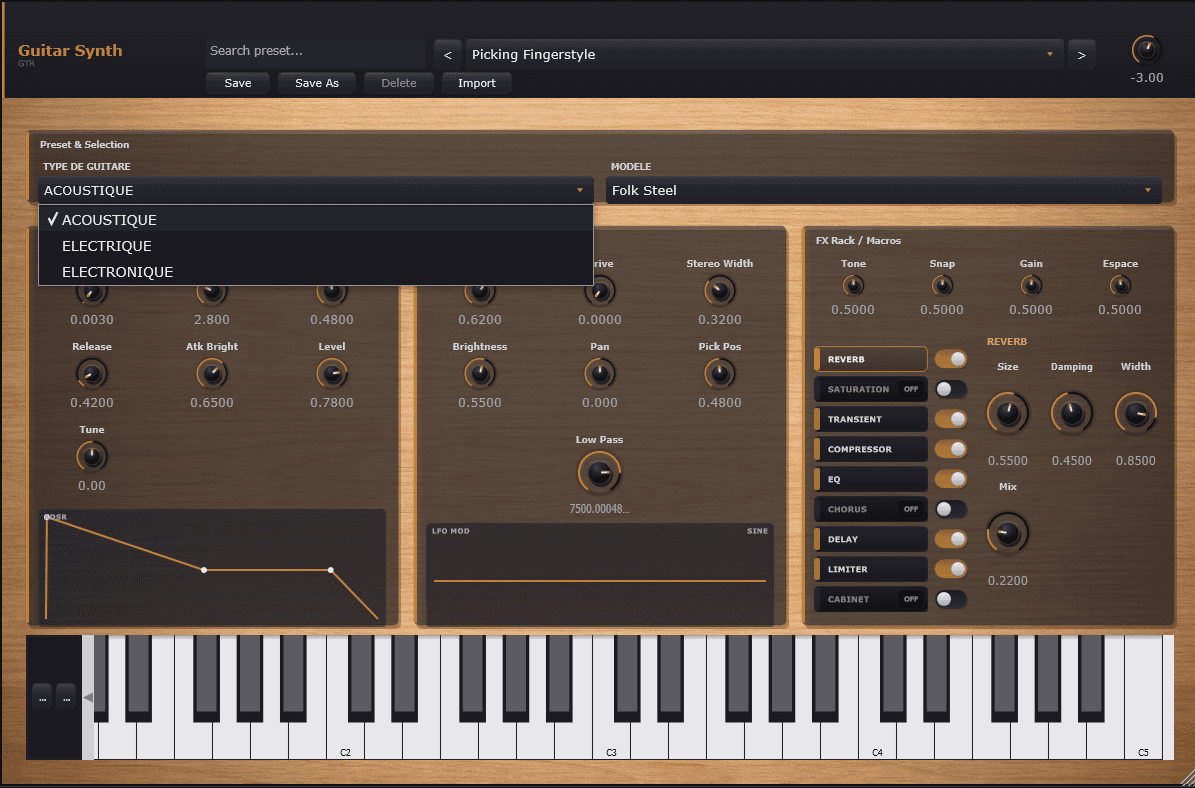The width and height of the screenshot is (1195, 788).
Task: Expand the Picking Fingerstyle preset dropdown
Action: [764, 54]
